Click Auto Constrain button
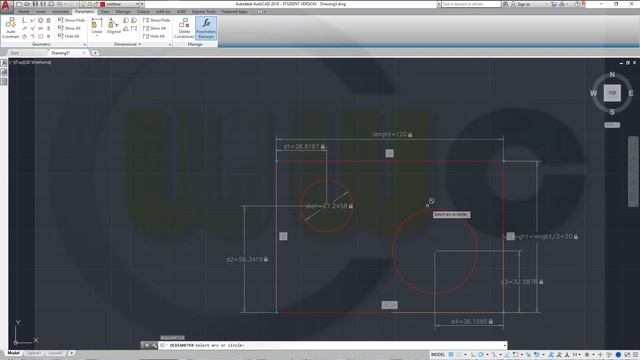This screenshot has width=640, height=360. point(11,28)
